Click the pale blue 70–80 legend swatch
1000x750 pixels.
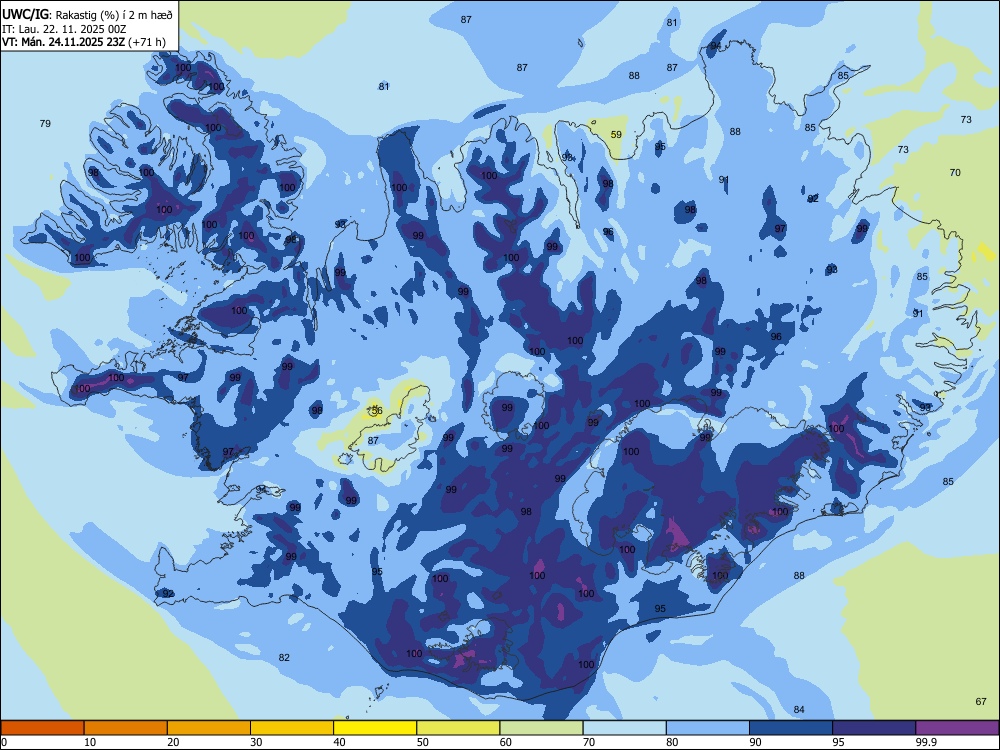coord(625,728)
